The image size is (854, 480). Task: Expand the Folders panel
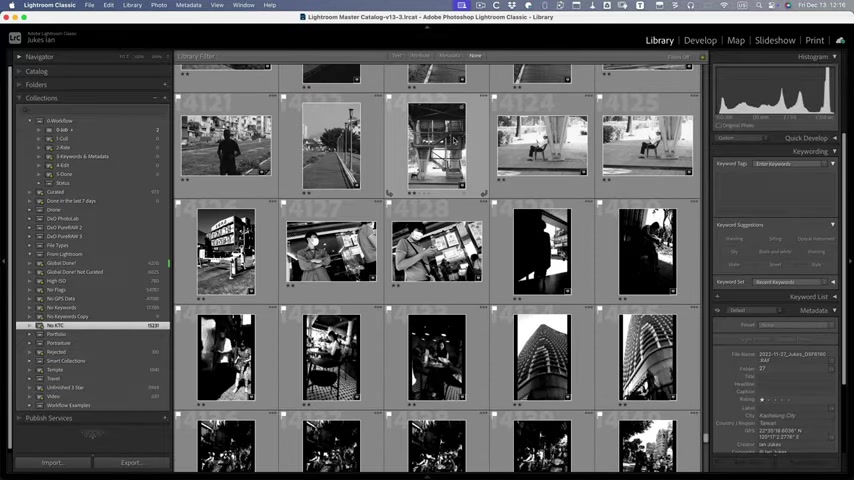pos(19,84)
